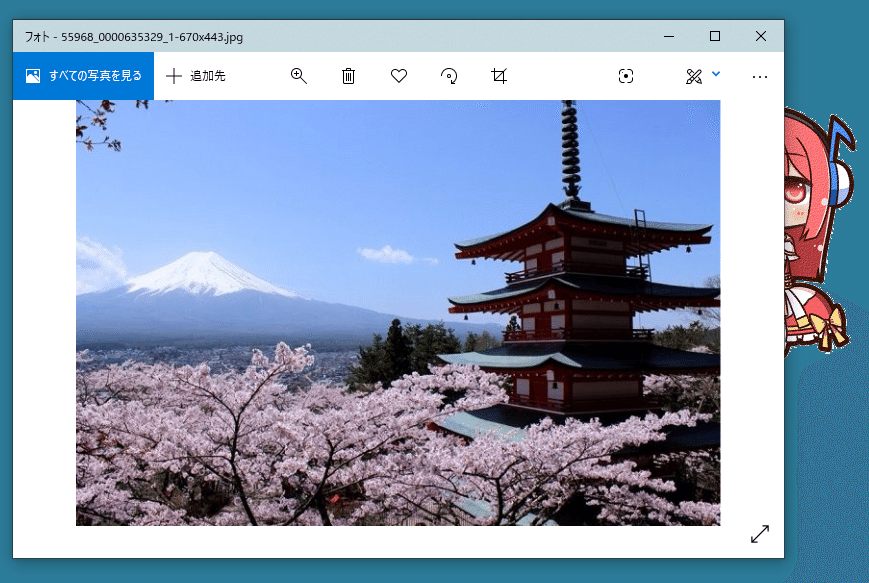Screen dimensions: 869x583
Task: Delete the photo with the trash icon
Action: (348, 76)
